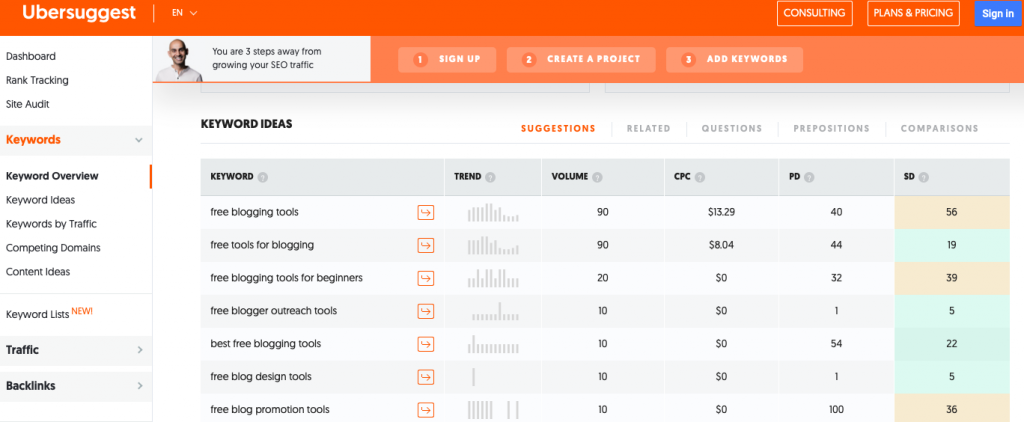Viewport: 1024px width, 422px height.
Task: Click volume value 20
Action: click(x=602, y=278)
